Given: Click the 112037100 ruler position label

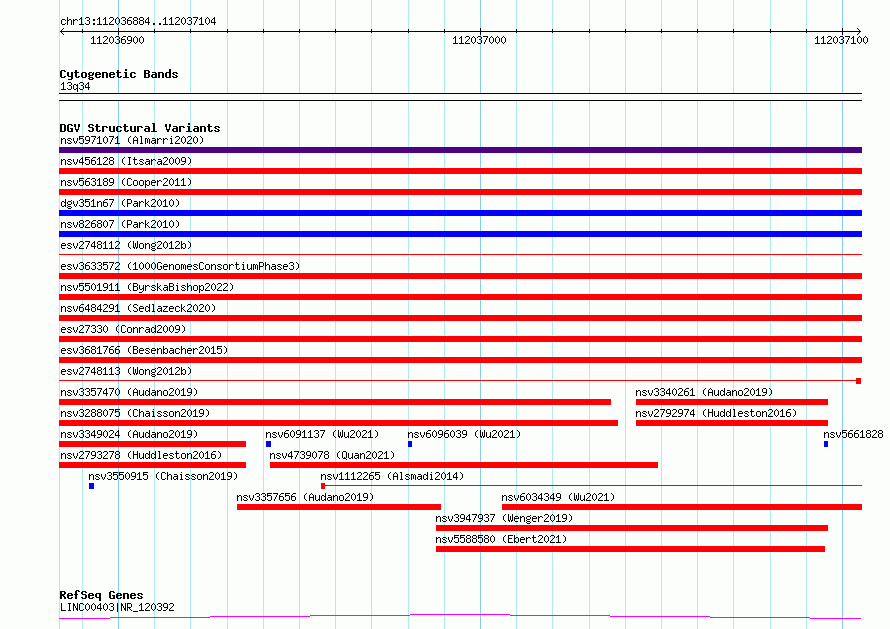Looking at the screenshot, I should tap(841, 40).
